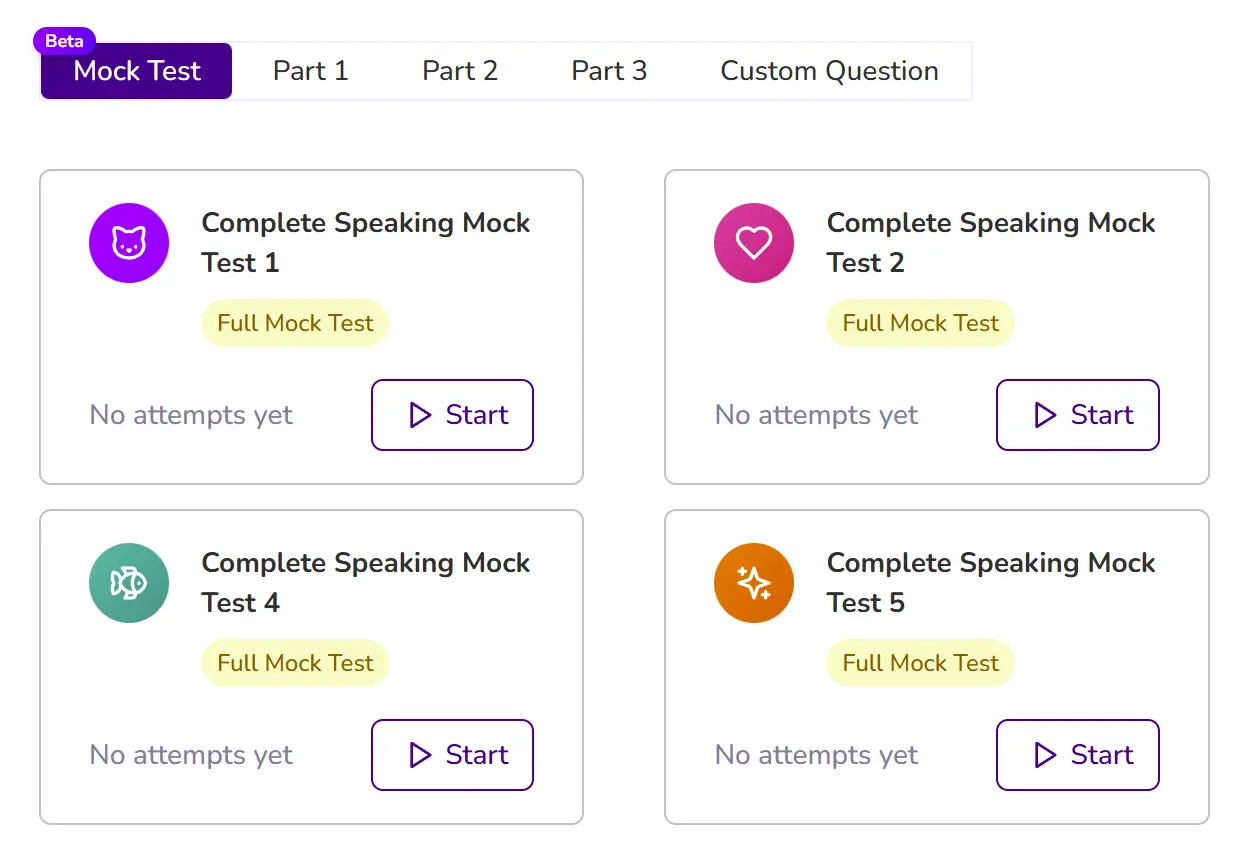The image size is (1244, 848).
Task: Click the Beta badge above the tabs
Action: [64, 41]
